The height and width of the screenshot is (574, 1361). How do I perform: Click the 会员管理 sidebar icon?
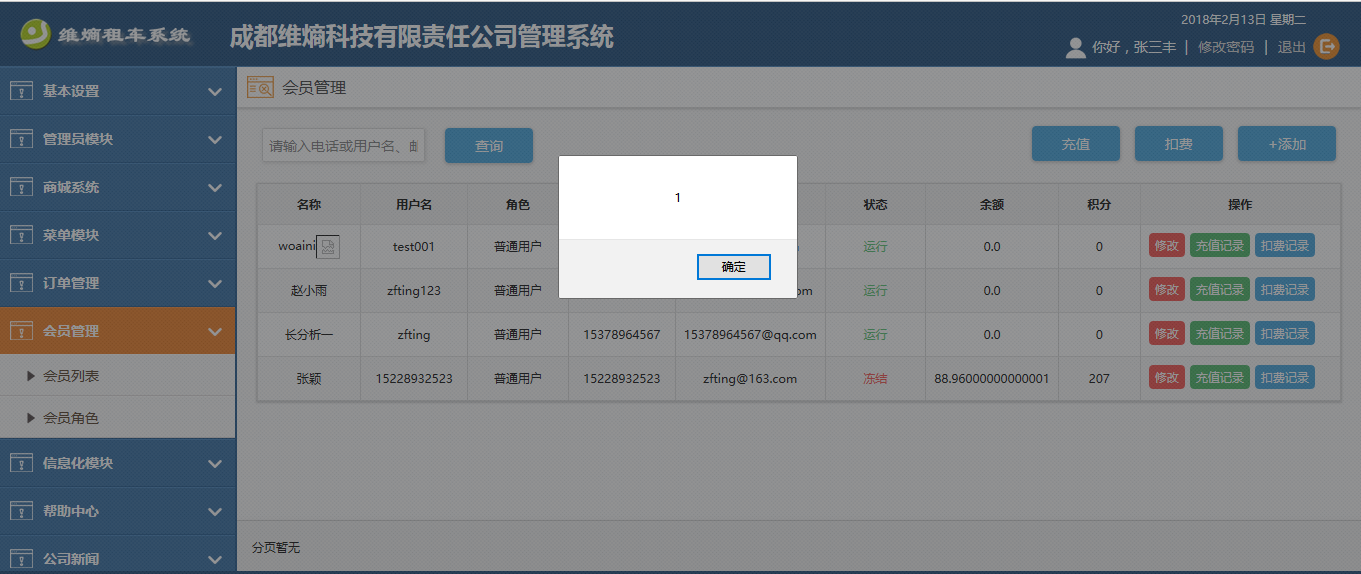tap(21, 331)
